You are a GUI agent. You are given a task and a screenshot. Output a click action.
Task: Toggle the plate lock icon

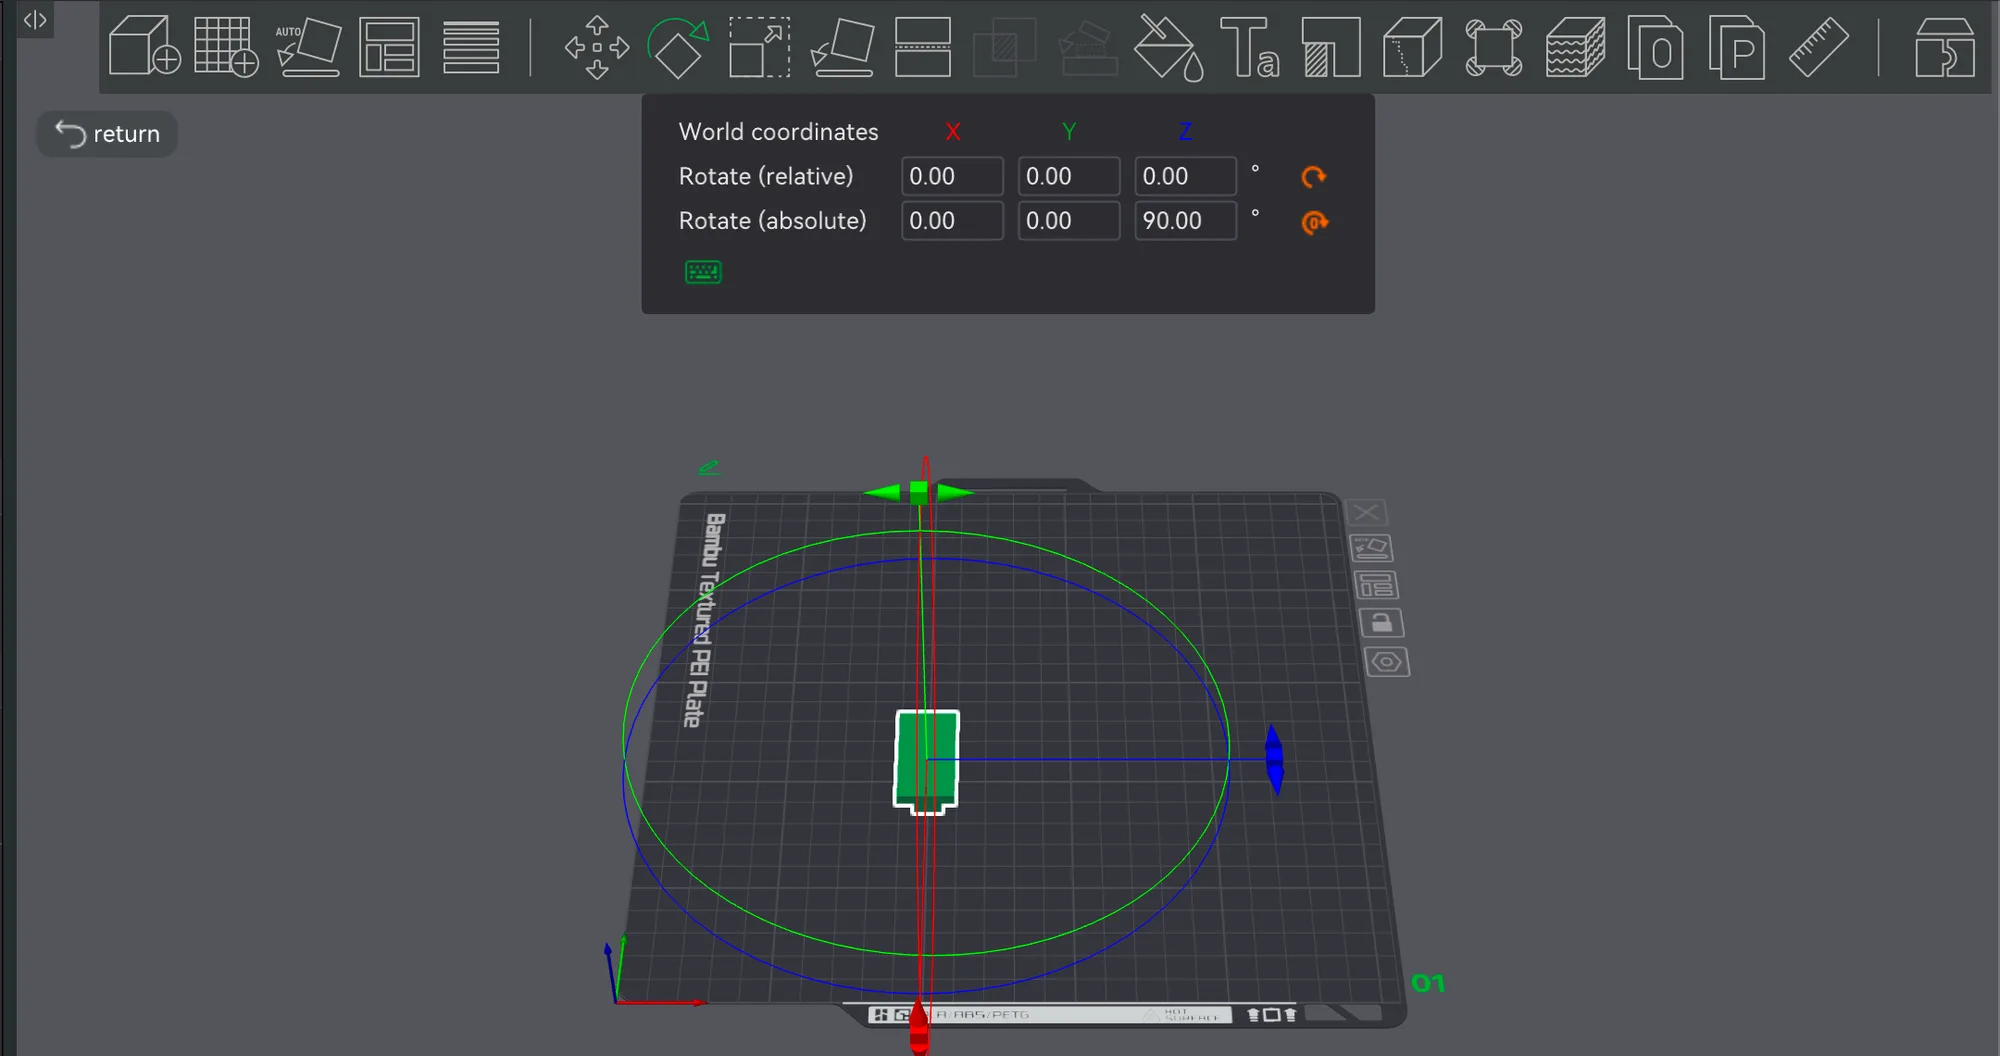(1382, 623)
